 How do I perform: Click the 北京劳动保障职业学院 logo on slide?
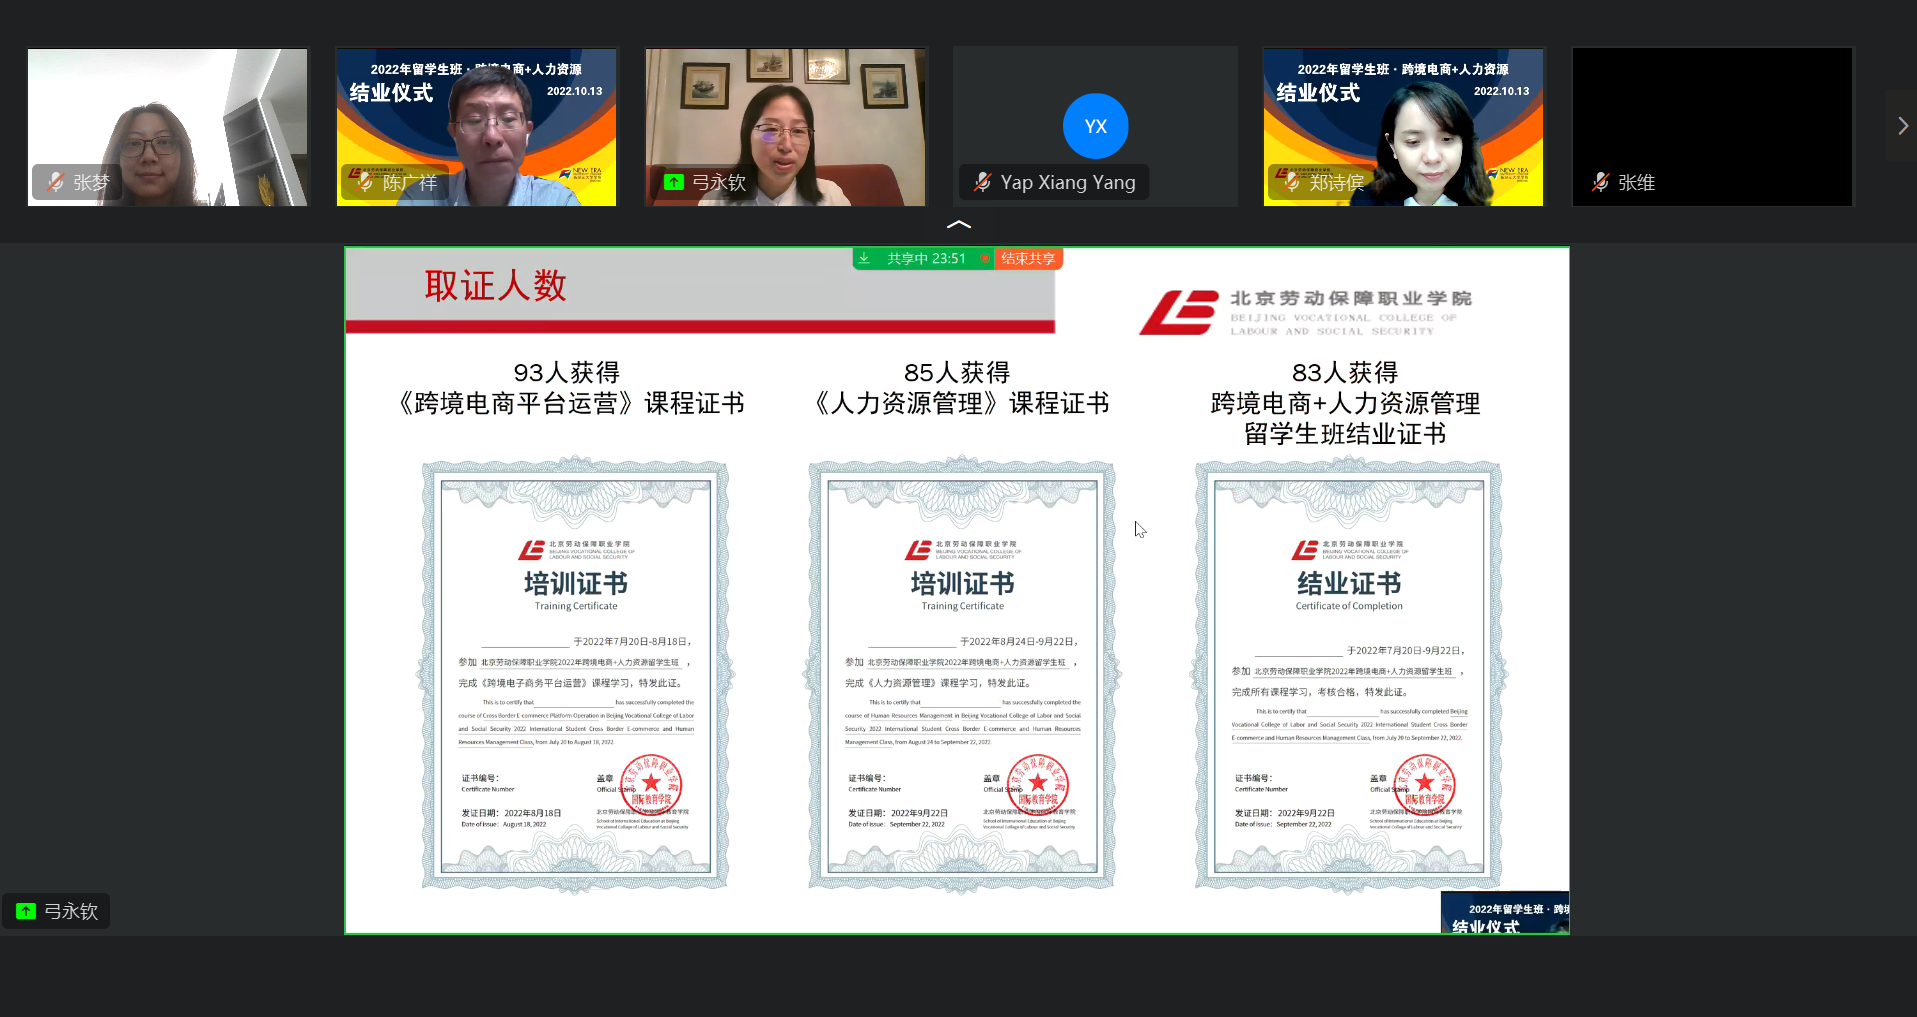(x=1306, y=313)
